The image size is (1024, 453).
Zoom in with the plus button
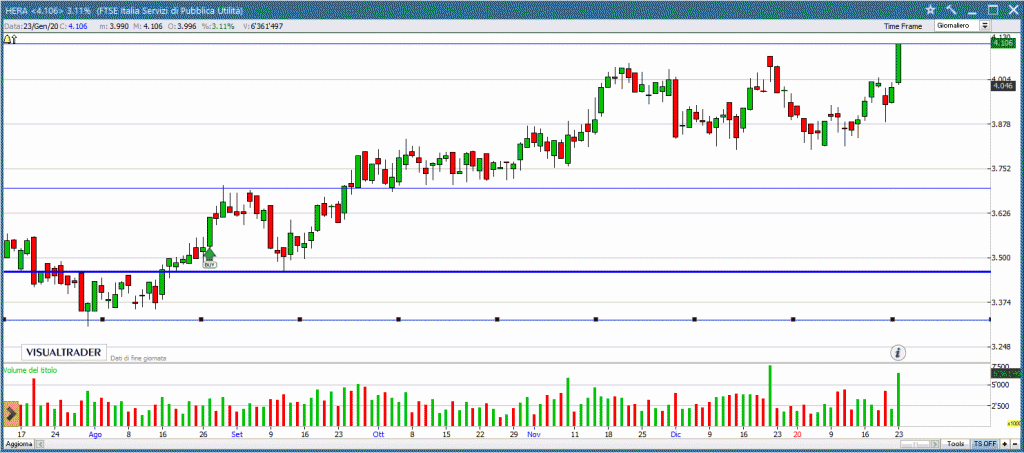tap(1004, 444)
